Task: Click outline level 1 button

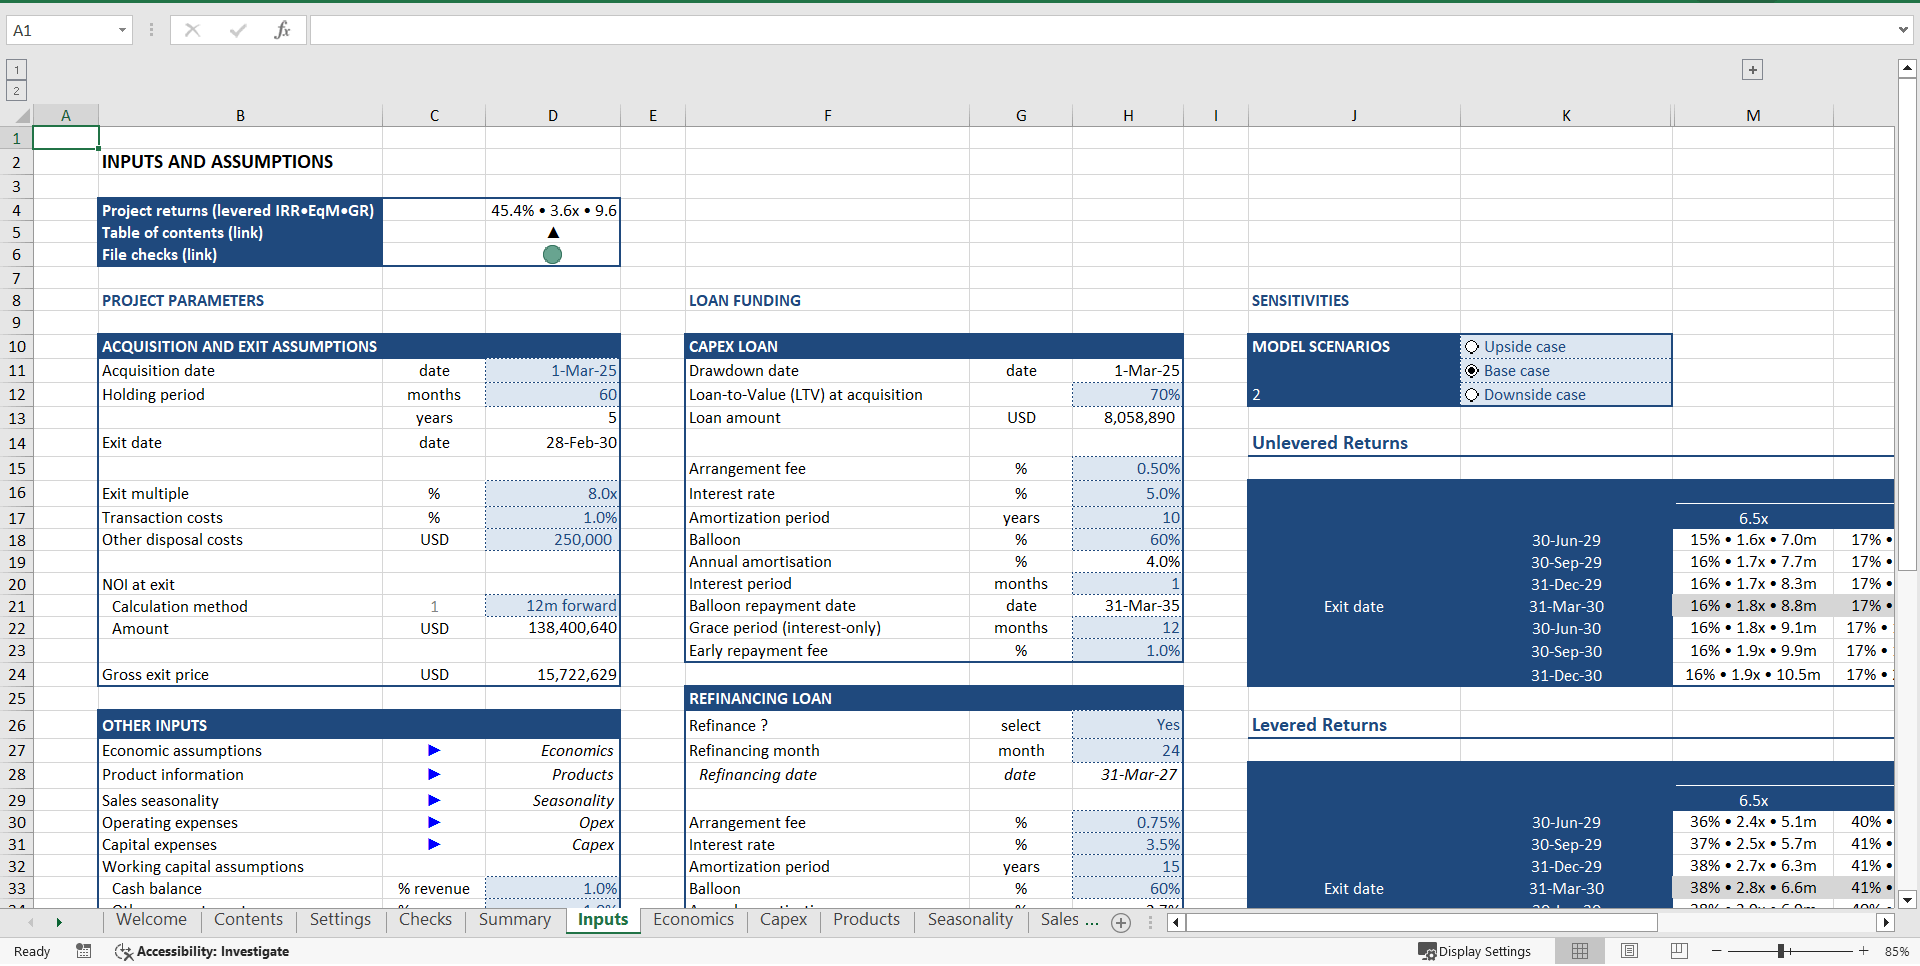Action: pos(16,69)
